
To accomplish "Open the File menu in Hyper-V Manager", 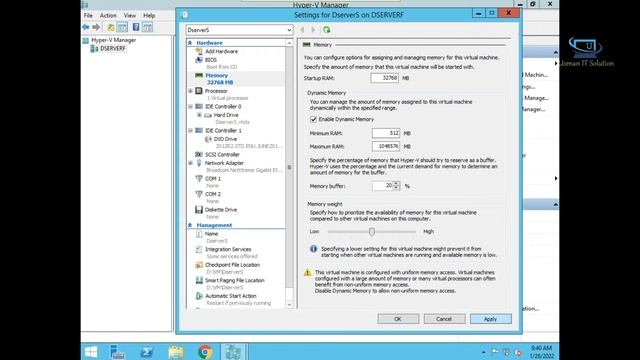I will pyautogui.click(x=88, y=16).
